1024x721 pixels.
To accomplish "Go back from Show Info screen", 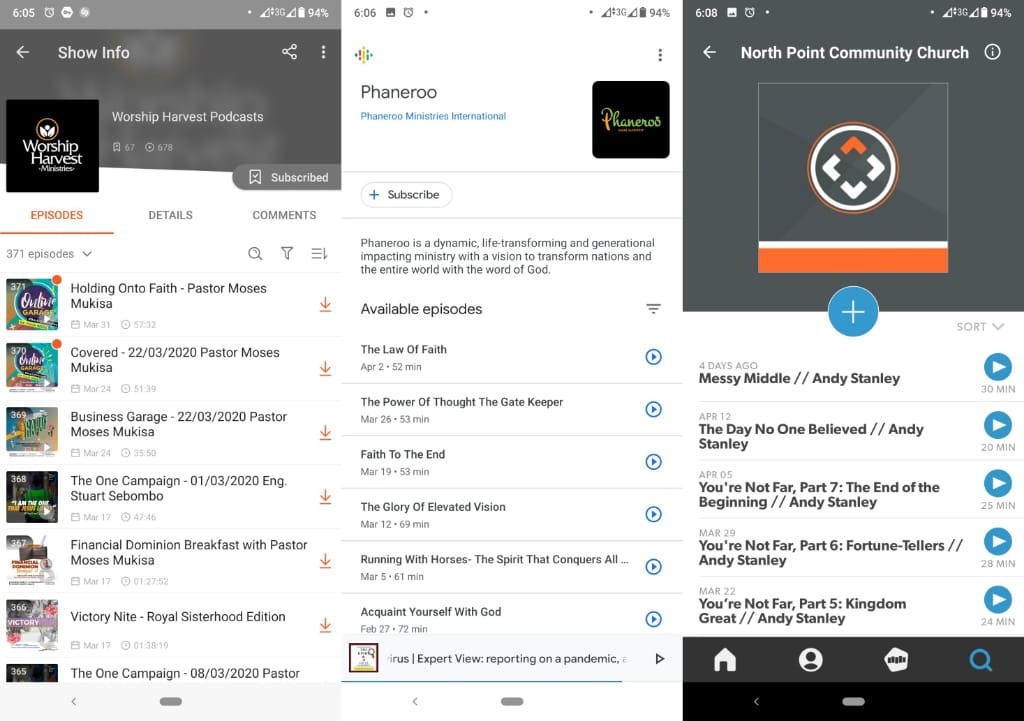I will [23, 52].
